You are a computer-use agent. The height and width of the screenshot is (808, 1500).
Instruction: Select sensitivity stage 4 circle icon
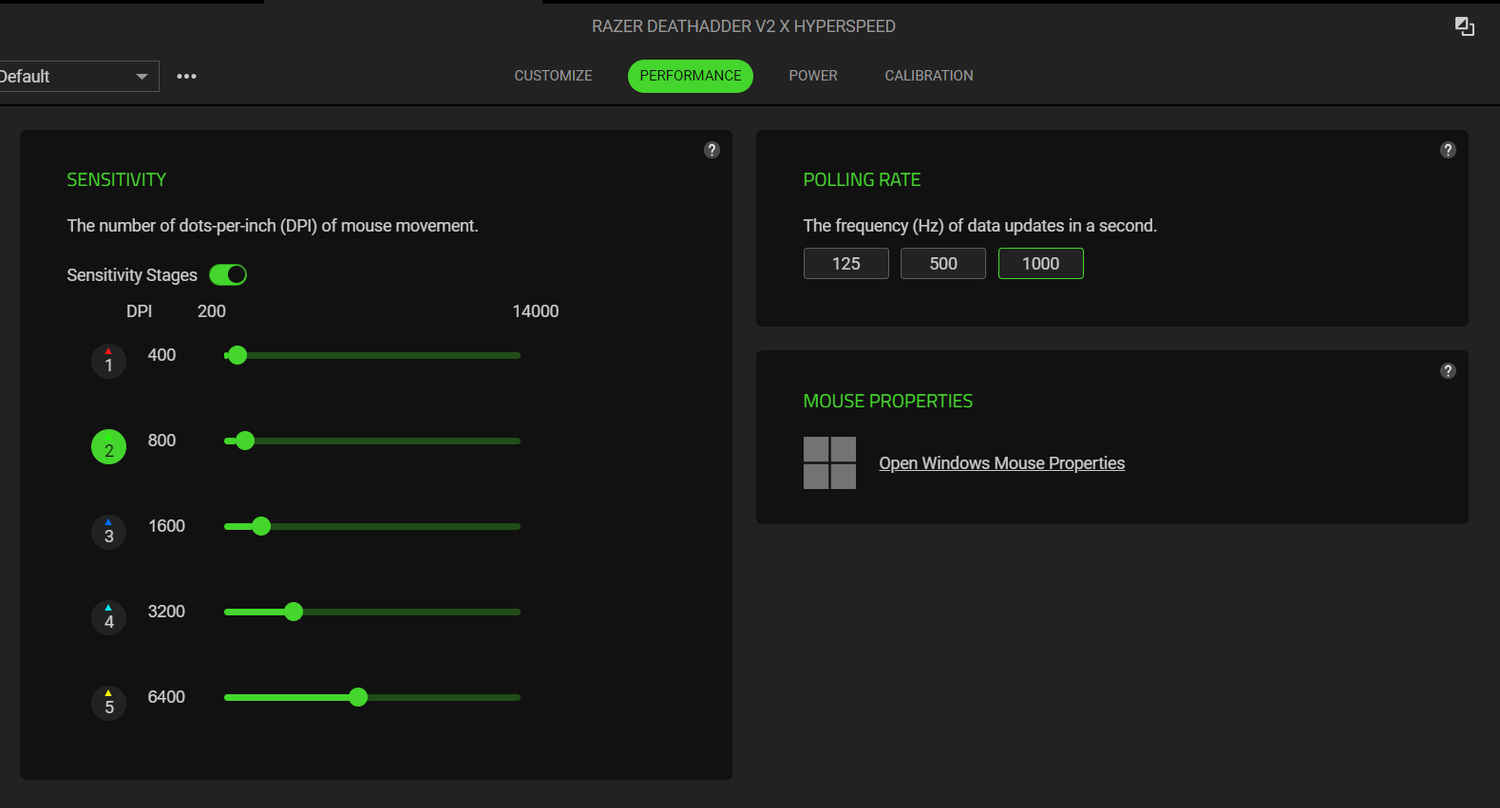tap(109, 617)
